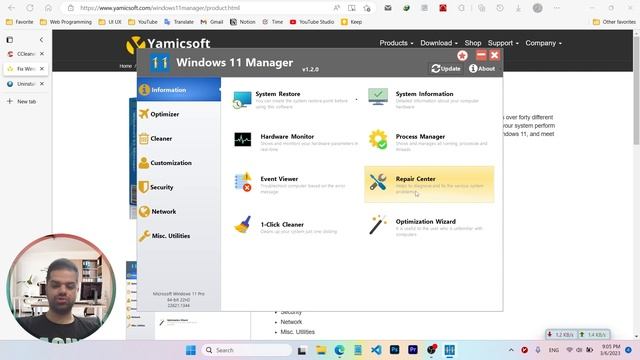Screen dimensions: 640x360
Task: Open File Explorer from taskbar
Action: click(321, 350)
